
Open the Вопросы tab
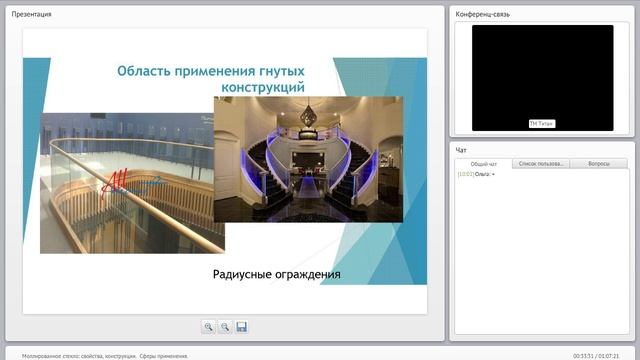click(x=599, y=164)
